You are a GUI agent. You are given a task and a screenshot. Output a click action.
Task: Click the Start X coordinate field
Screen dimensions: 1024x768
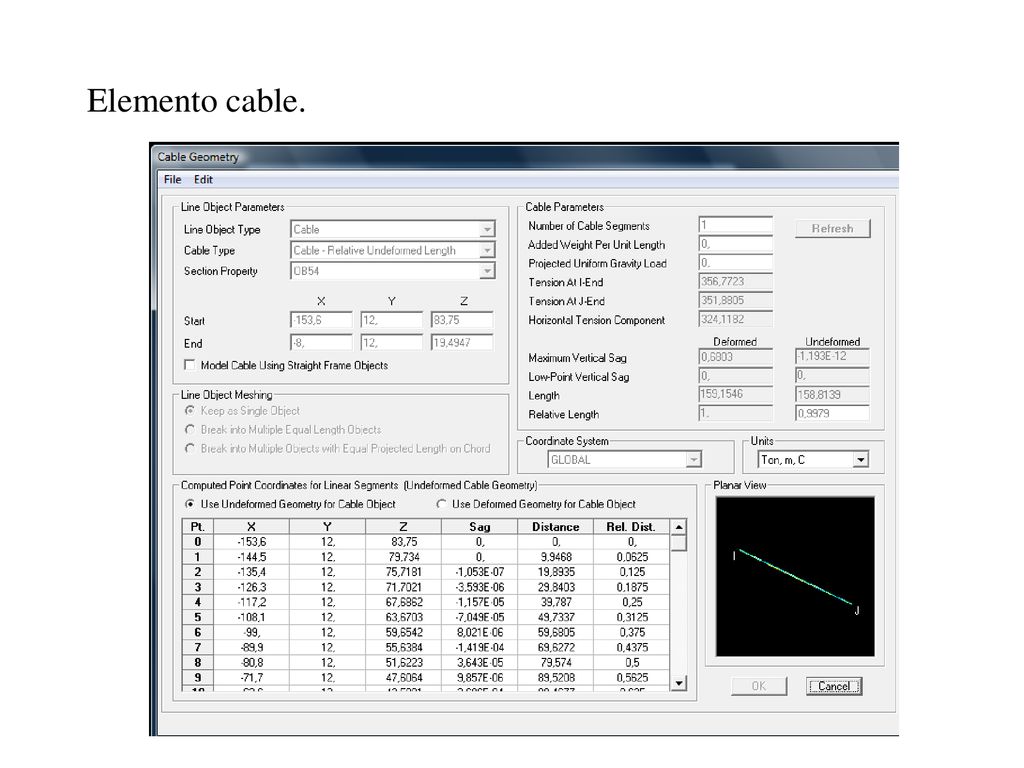(321, 320)
